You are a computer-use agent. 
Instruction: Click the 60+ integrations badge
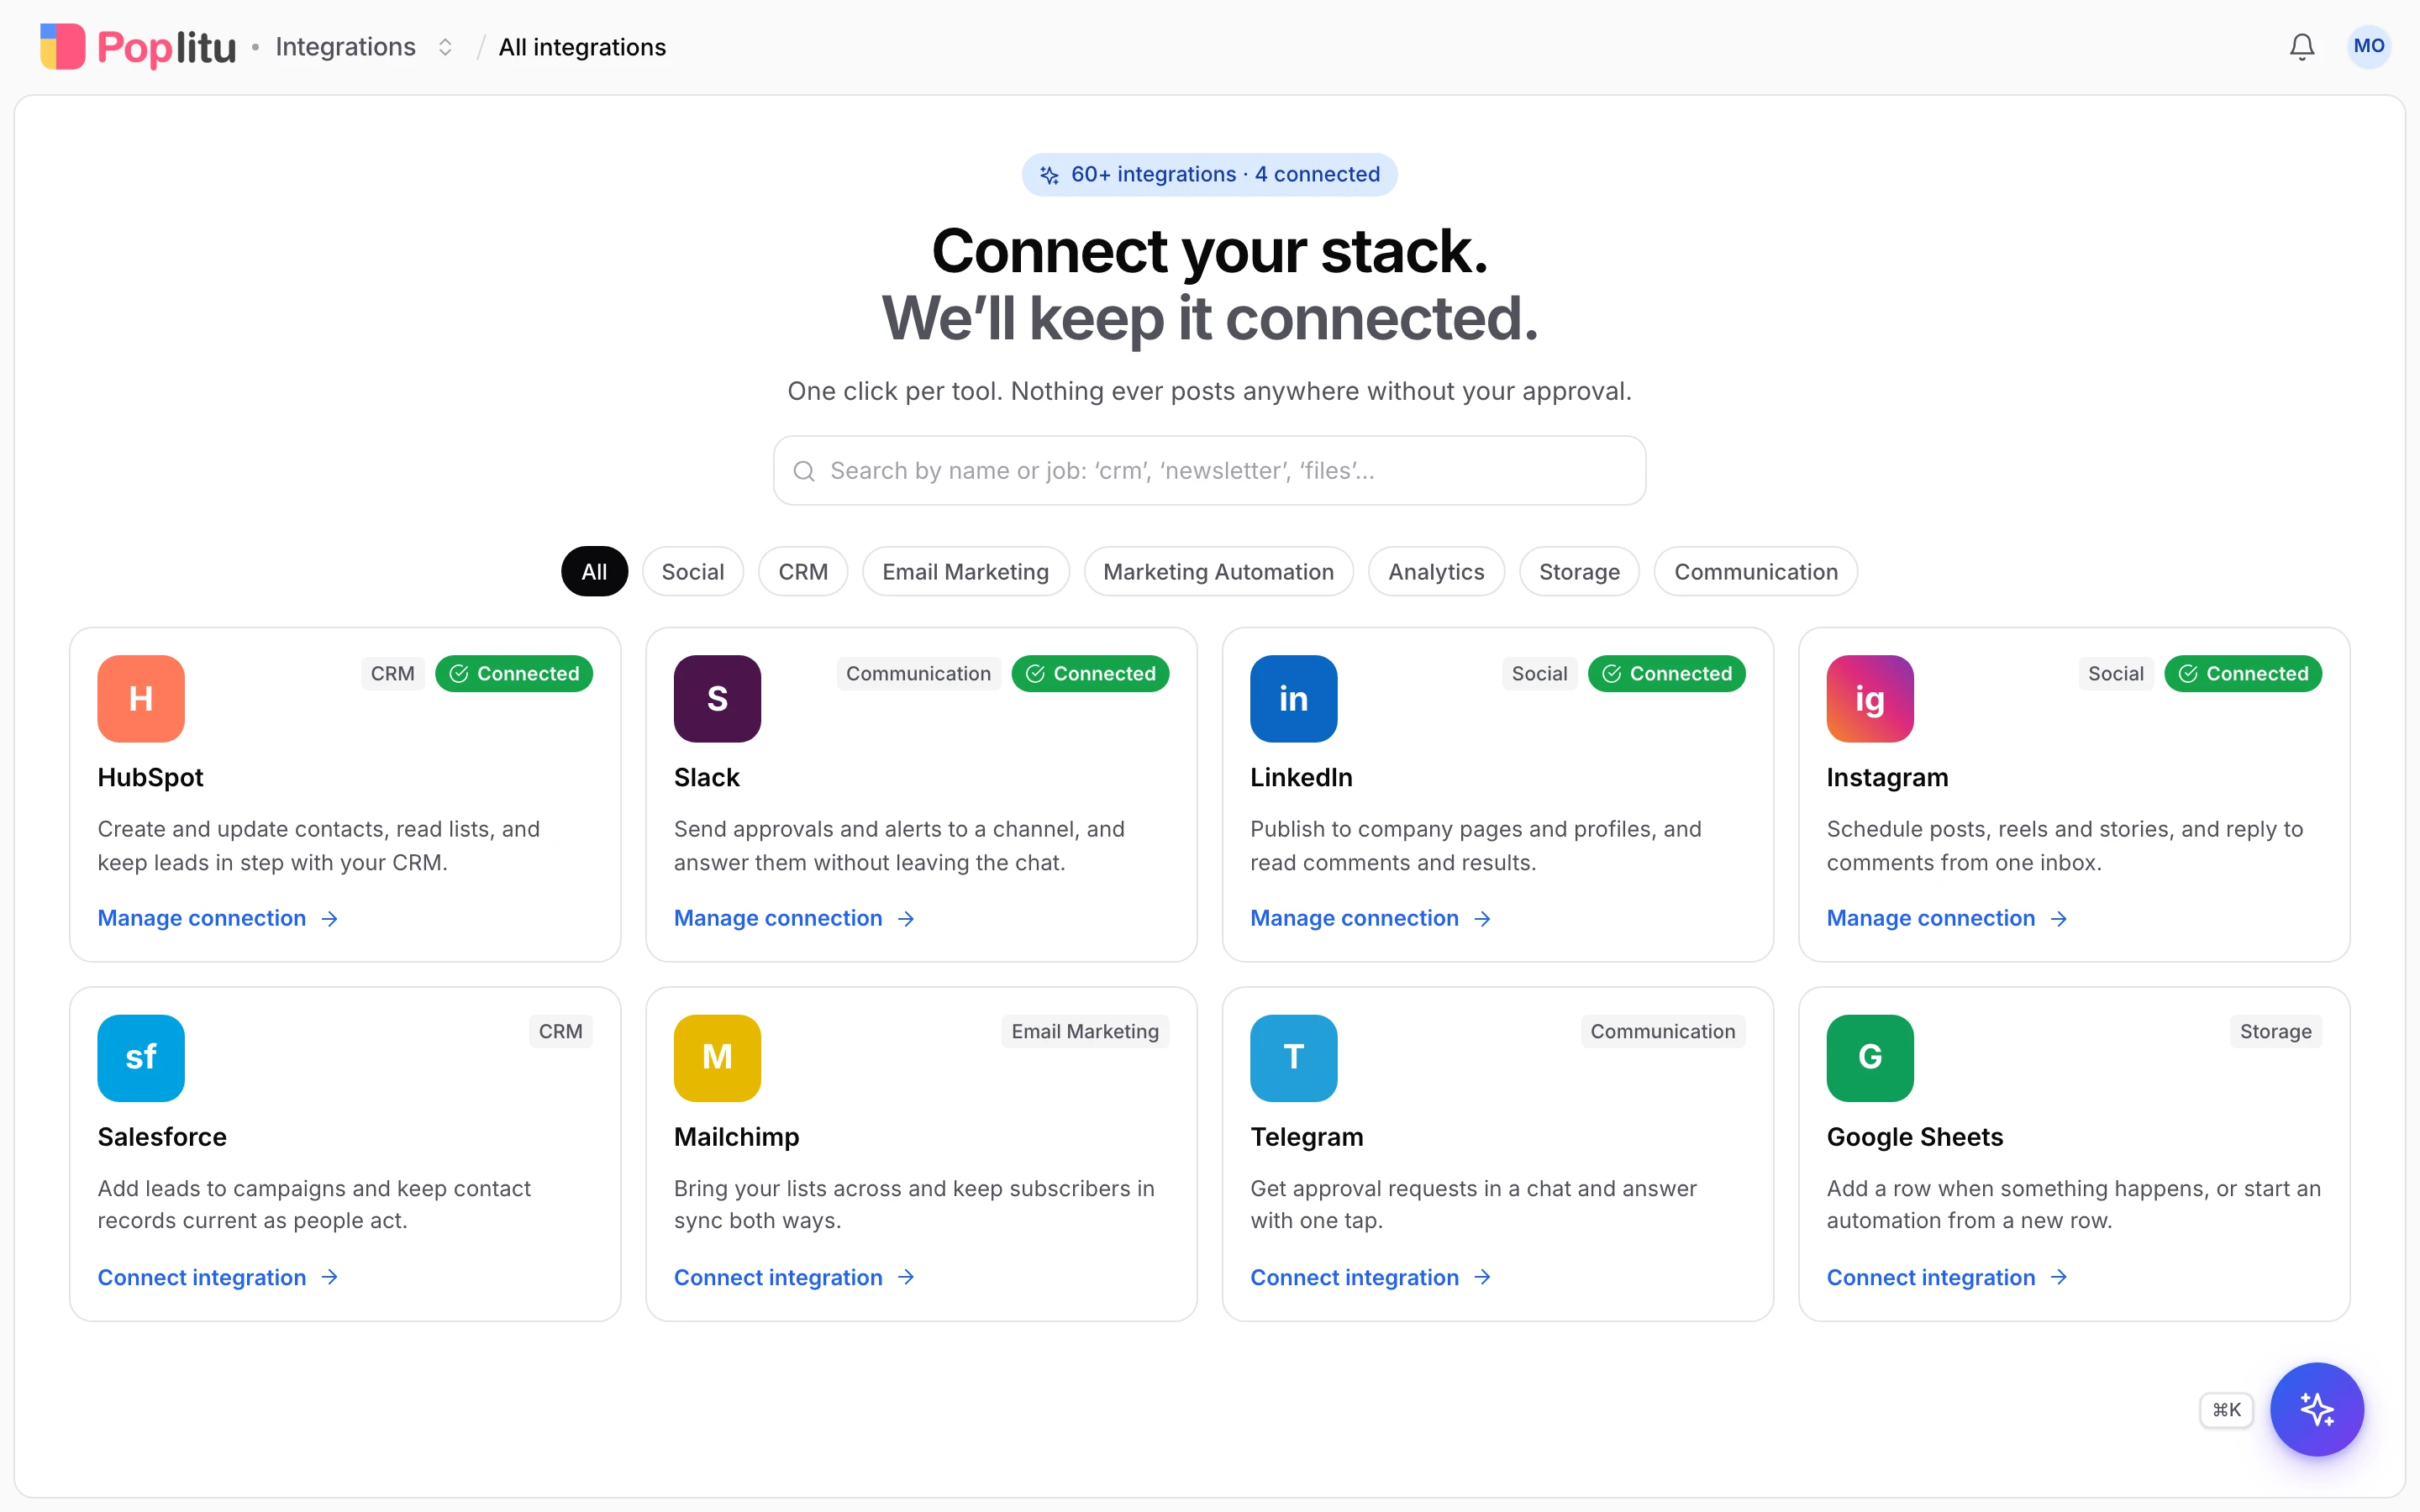coord(1209,174)
